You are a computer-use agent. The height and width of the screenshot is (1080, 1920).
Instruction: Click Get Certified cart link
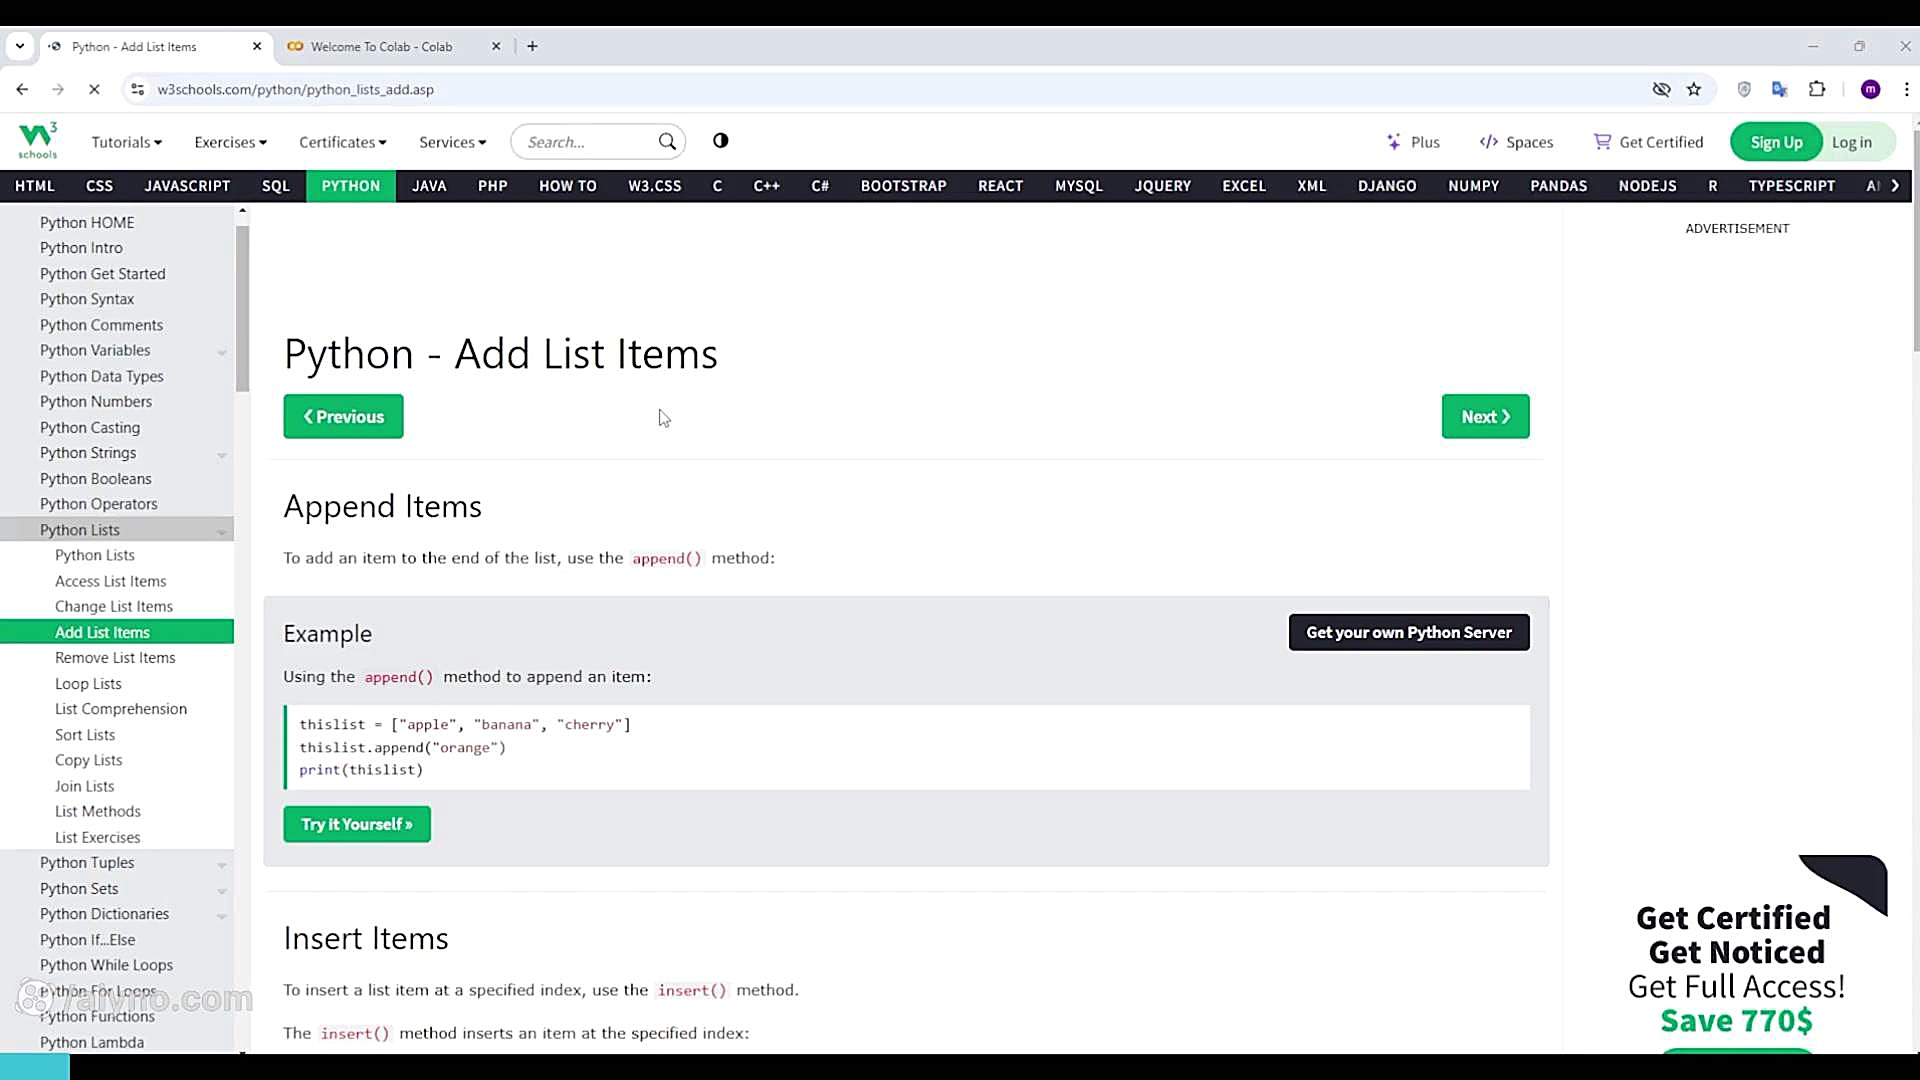pos(1648,142)
